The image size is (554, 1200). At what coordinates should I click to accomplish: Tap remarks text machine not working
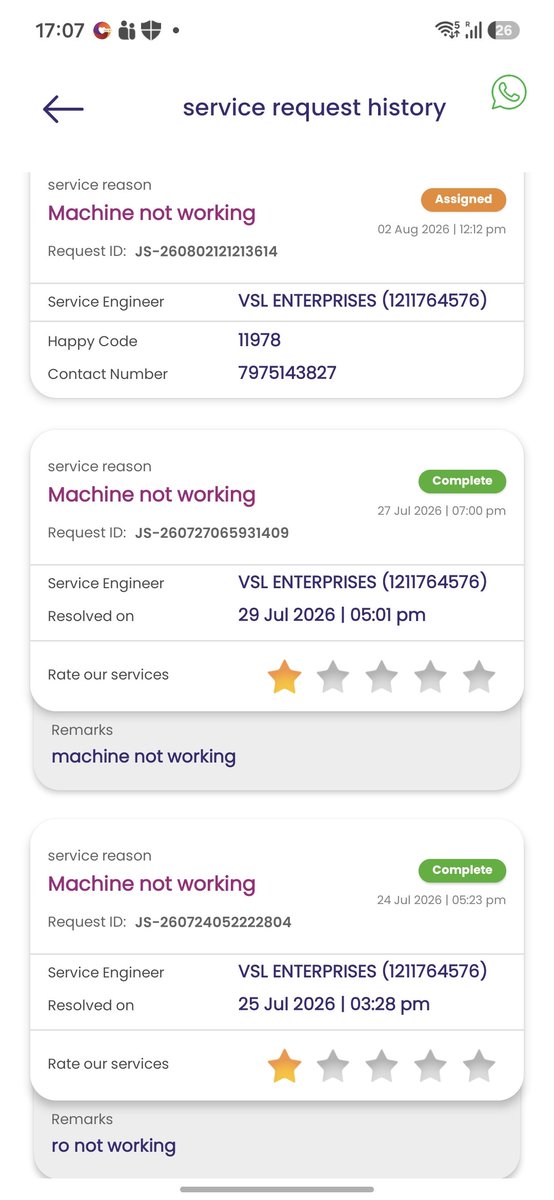143,757
